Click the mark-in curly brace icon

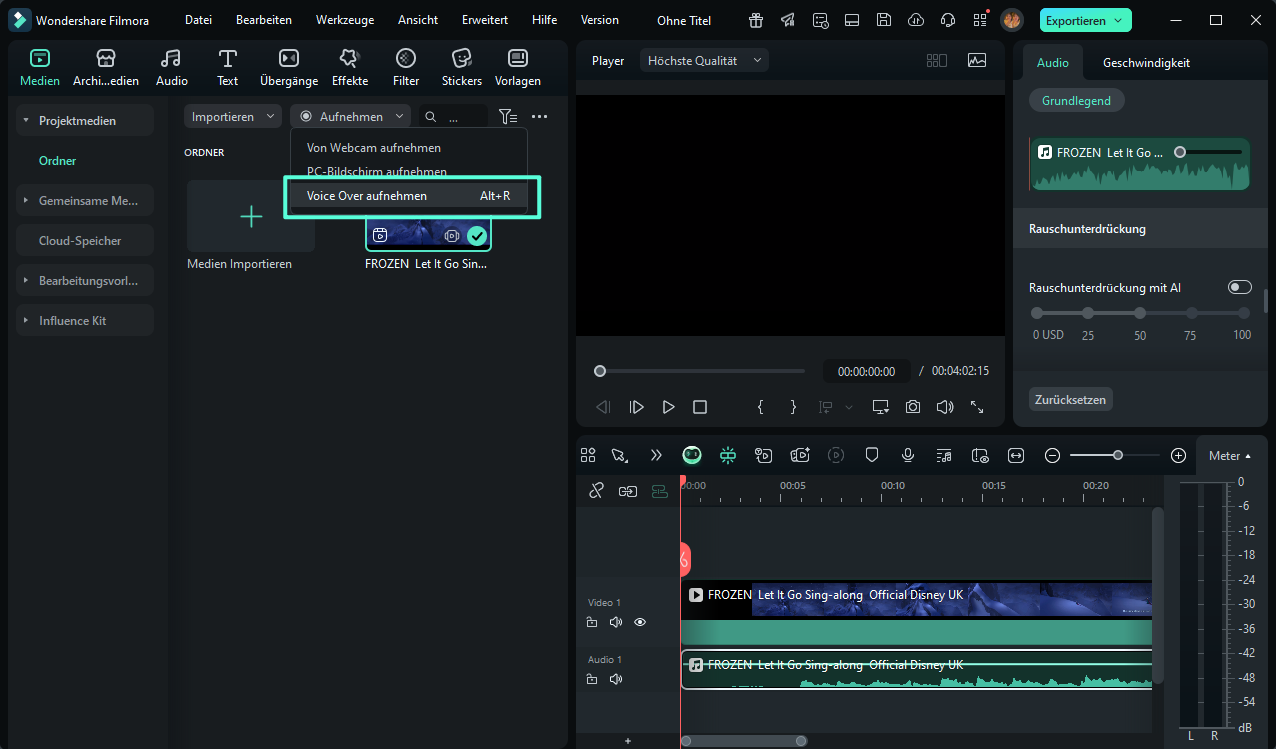[761, 407]
